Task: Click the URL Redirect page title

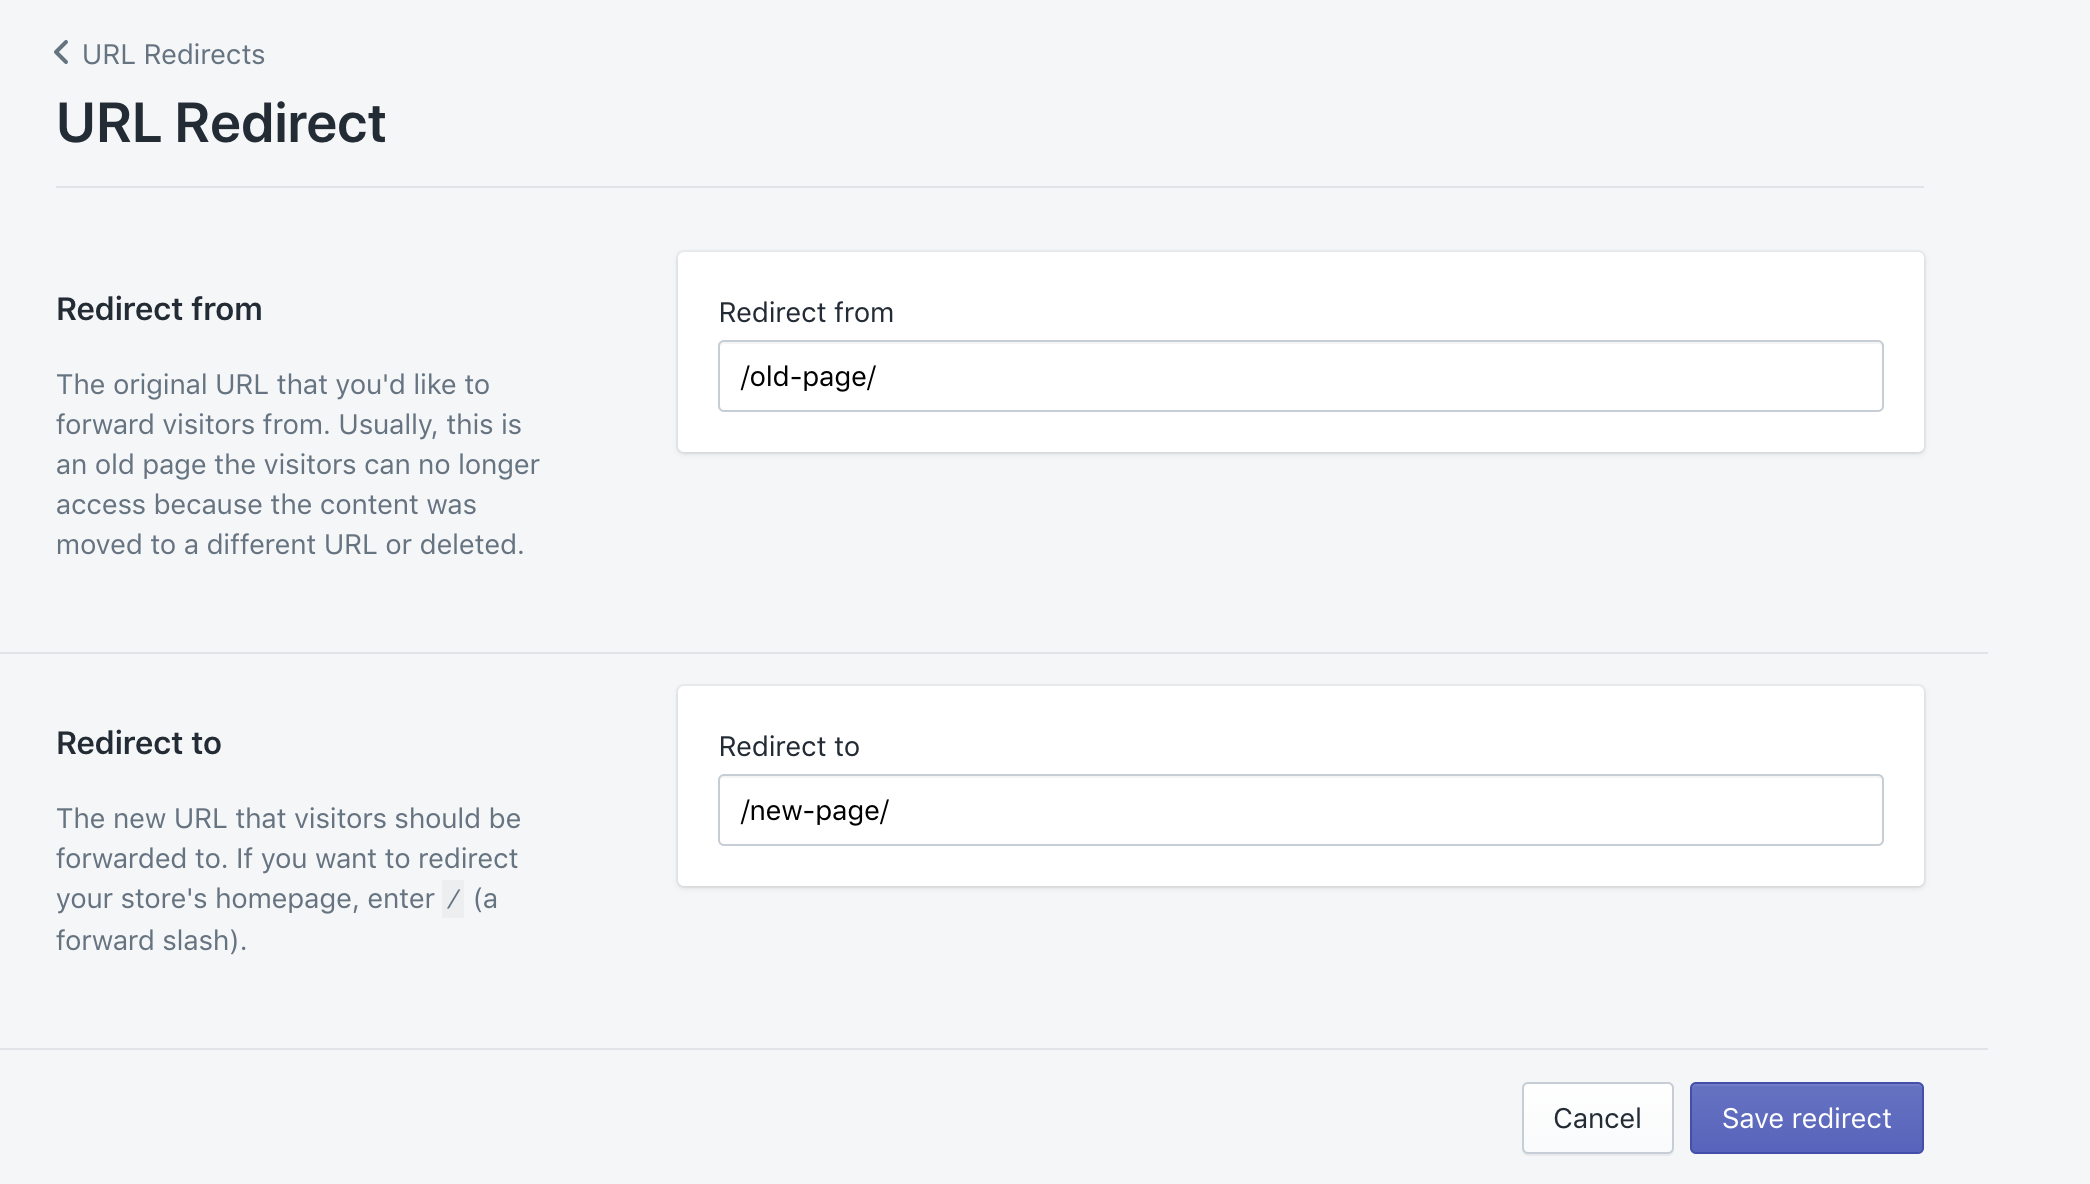Action: pos(221,122)
